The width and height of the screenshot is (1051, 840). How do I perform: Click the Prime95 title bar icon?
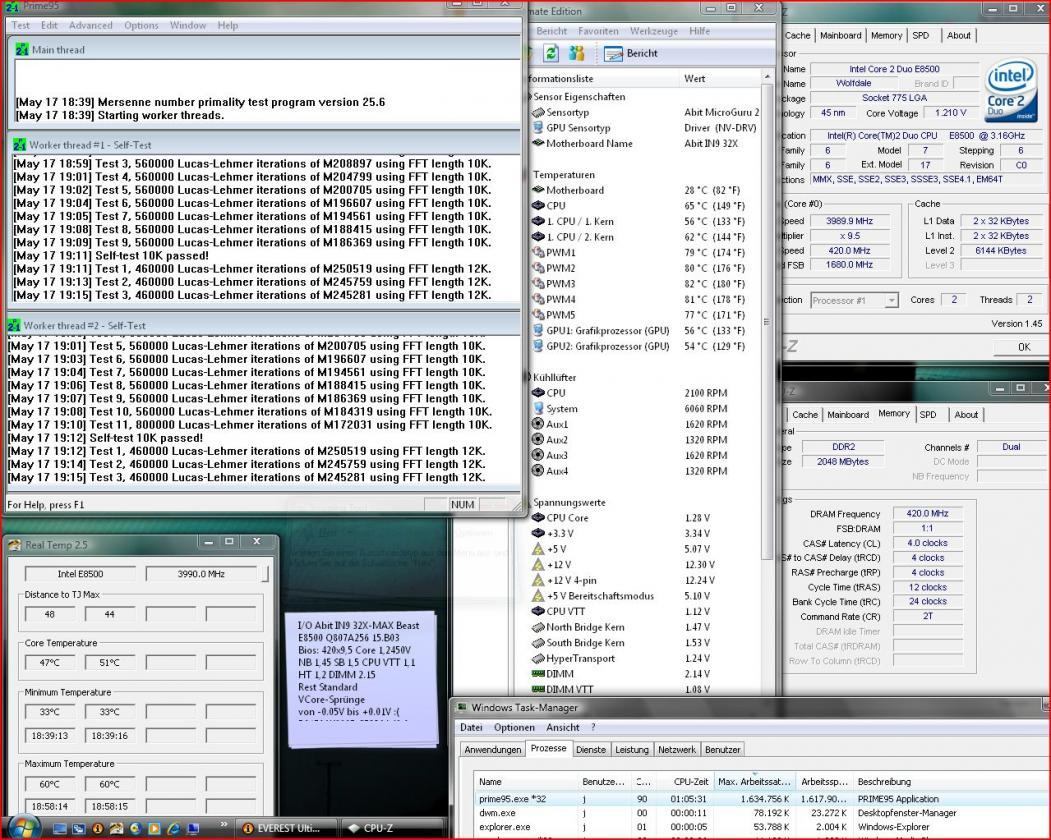pos(11,6)
